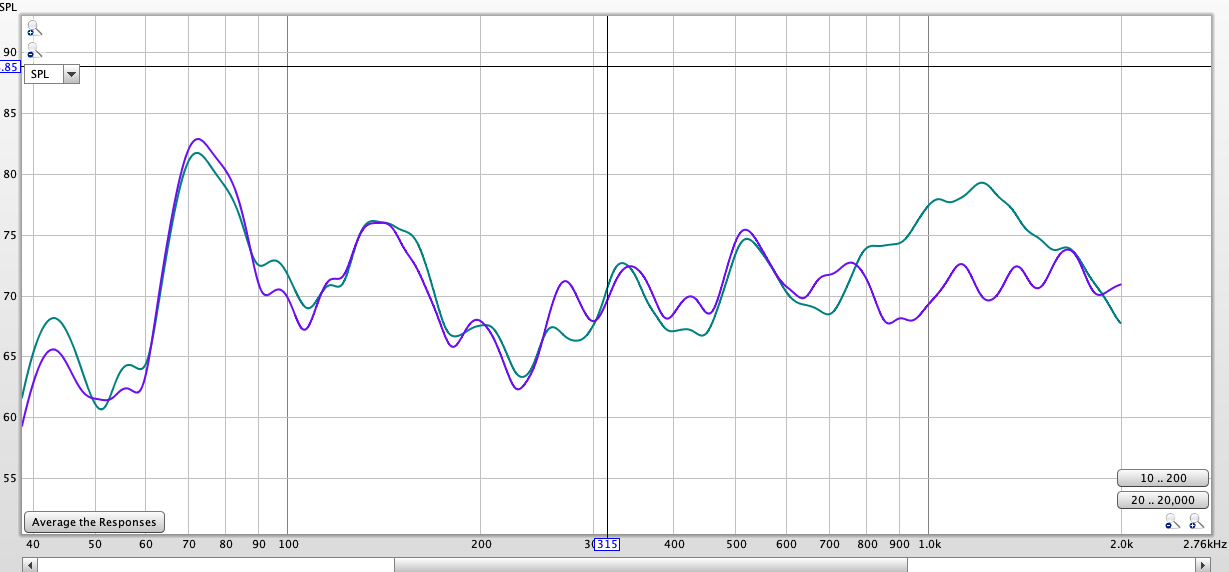Click the blue .85 level cursor readout
This screenshot has width=1229, height=572.
tap(10, 67)
